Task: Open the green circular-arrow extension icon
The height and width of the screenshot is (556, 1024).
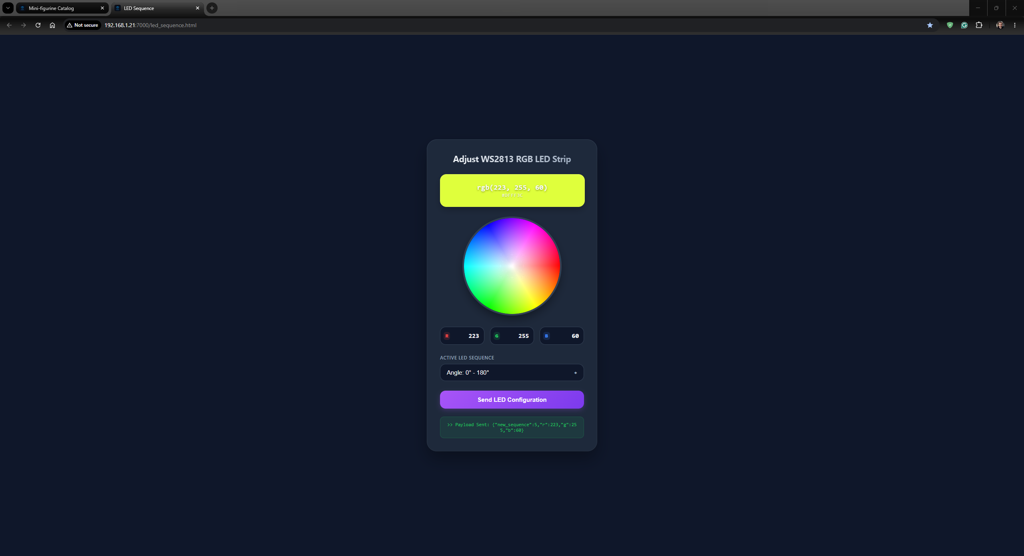Action: (964, 25)
